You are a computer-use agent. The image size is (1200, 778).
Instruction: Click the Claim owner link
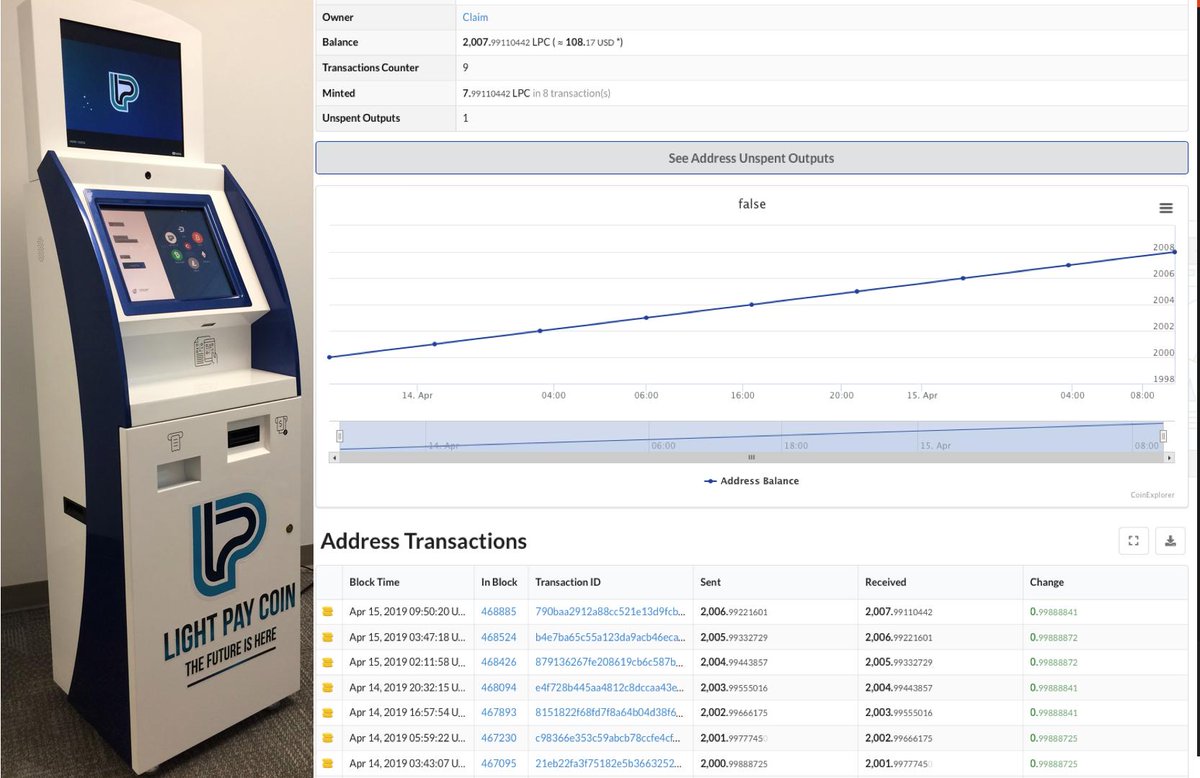tap(475, 17)
